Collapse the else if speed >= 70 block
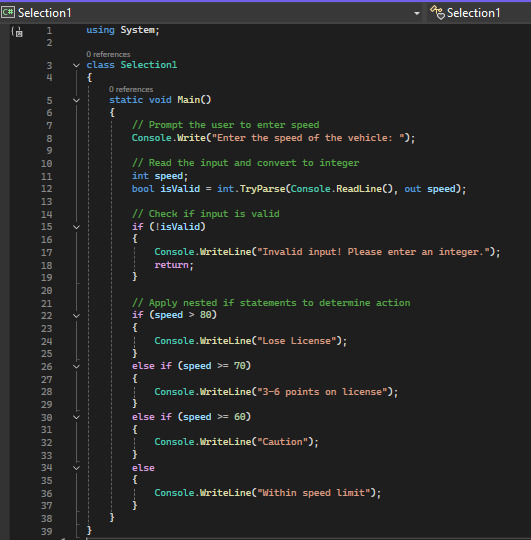 76,366
